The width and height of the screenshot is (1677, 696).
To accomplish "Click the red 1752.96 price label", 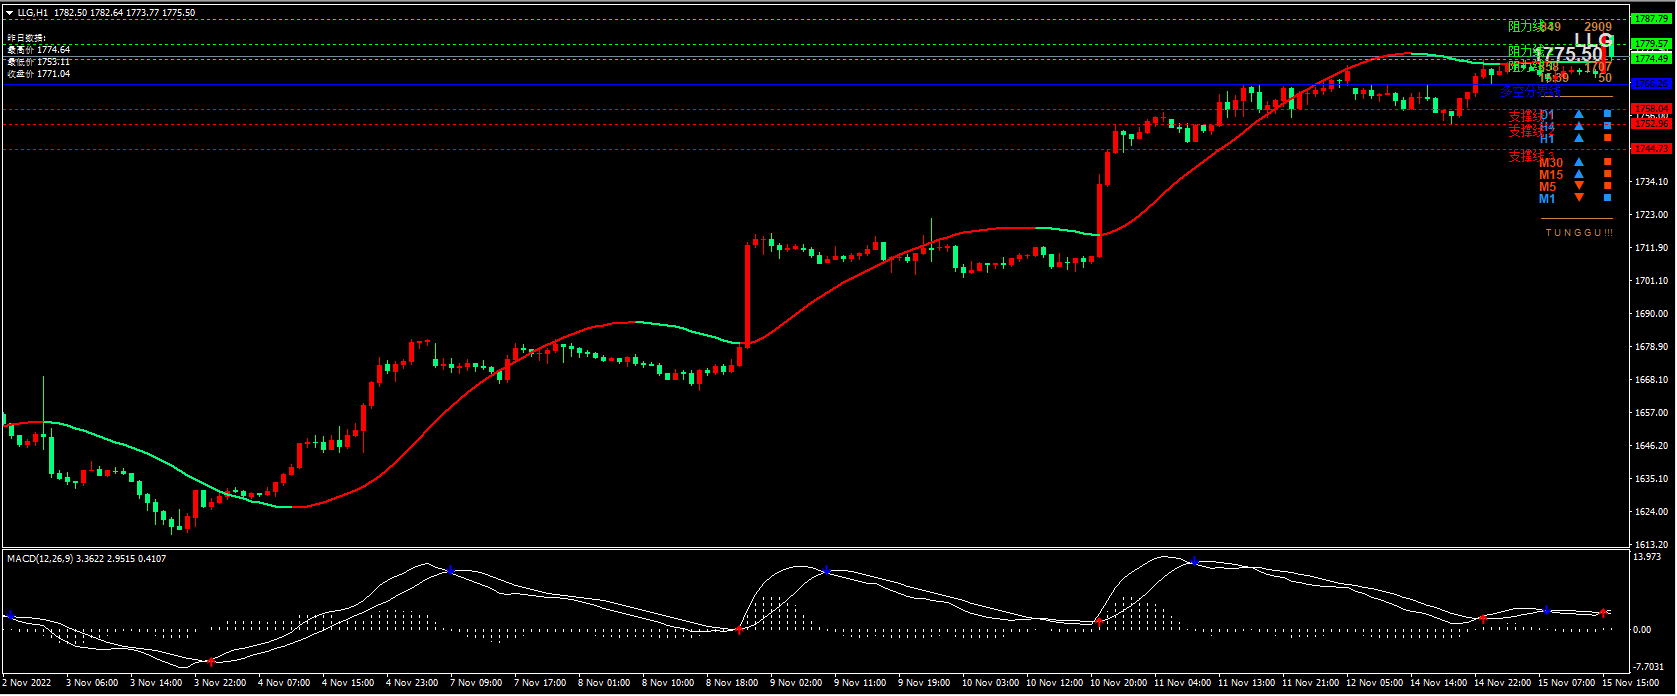I will (1651, 124).
